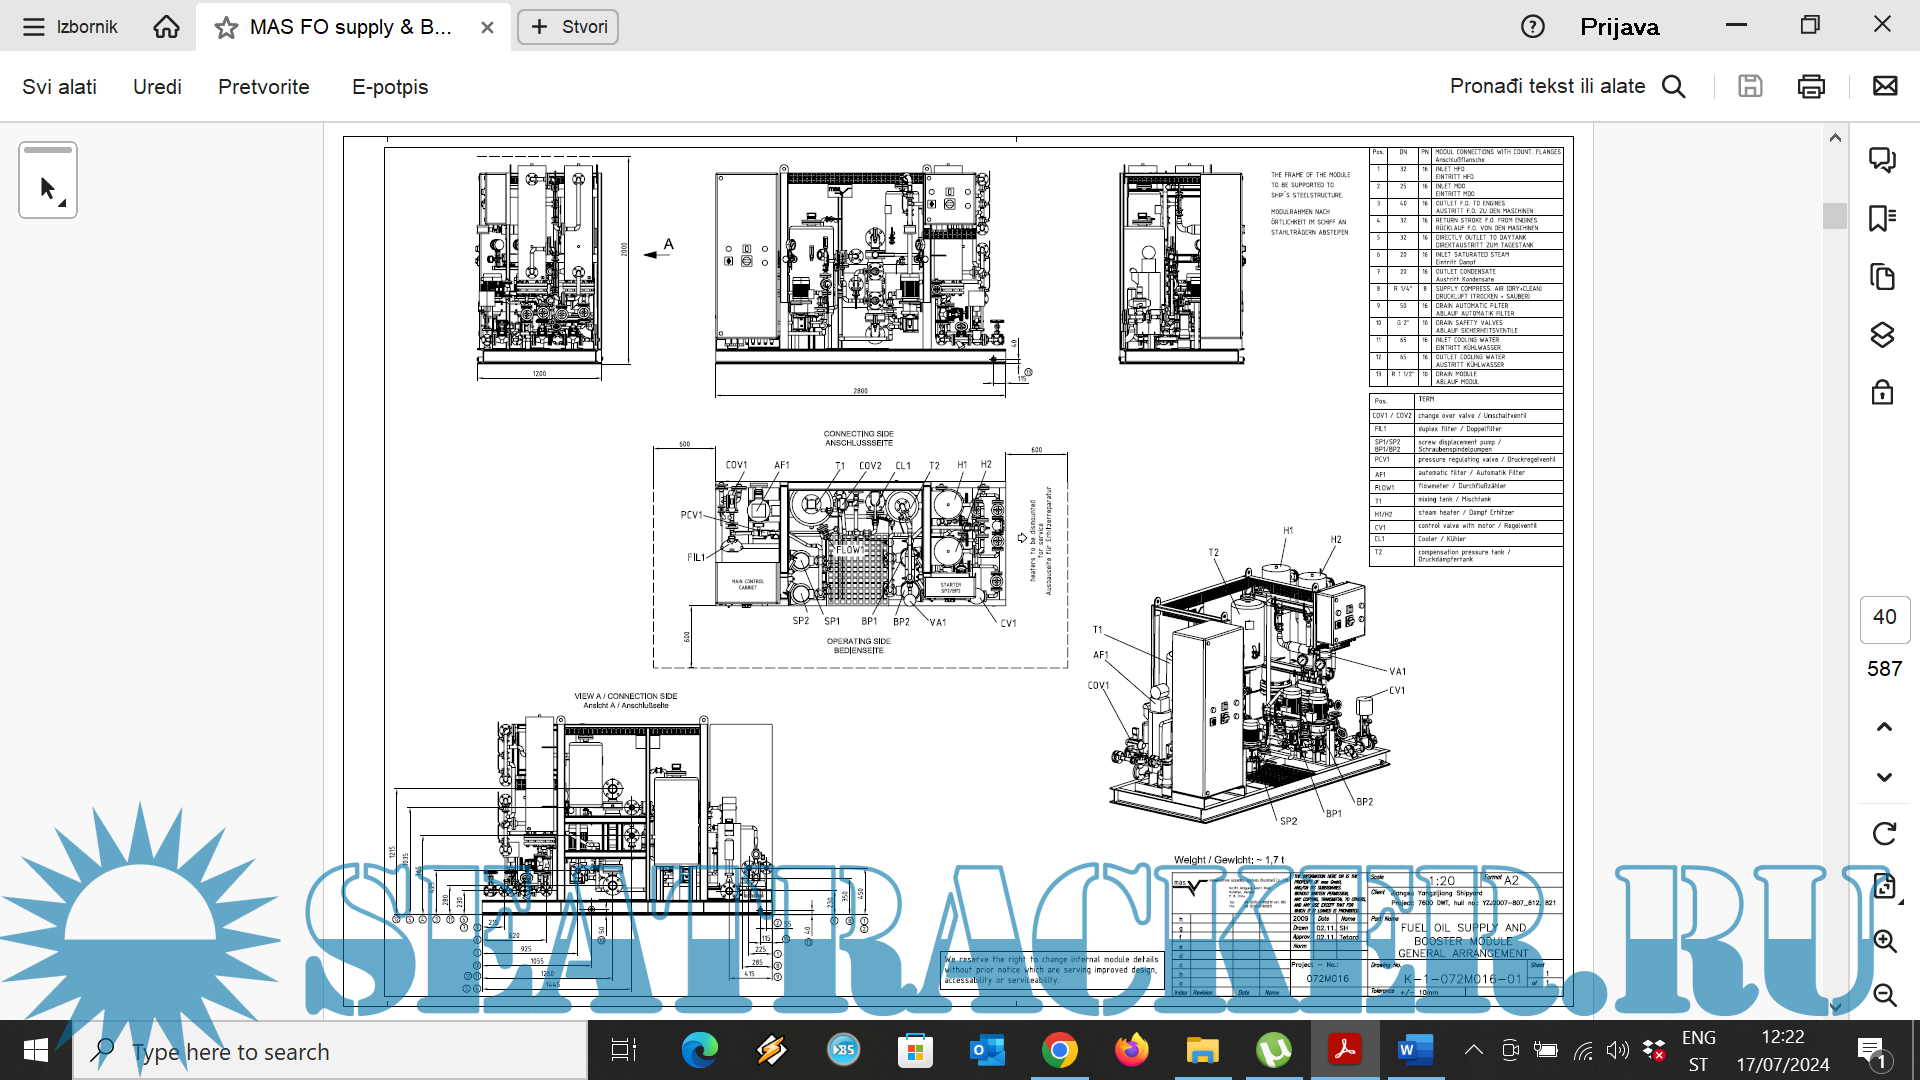Print the document with printer icon

coord(1811,87)
